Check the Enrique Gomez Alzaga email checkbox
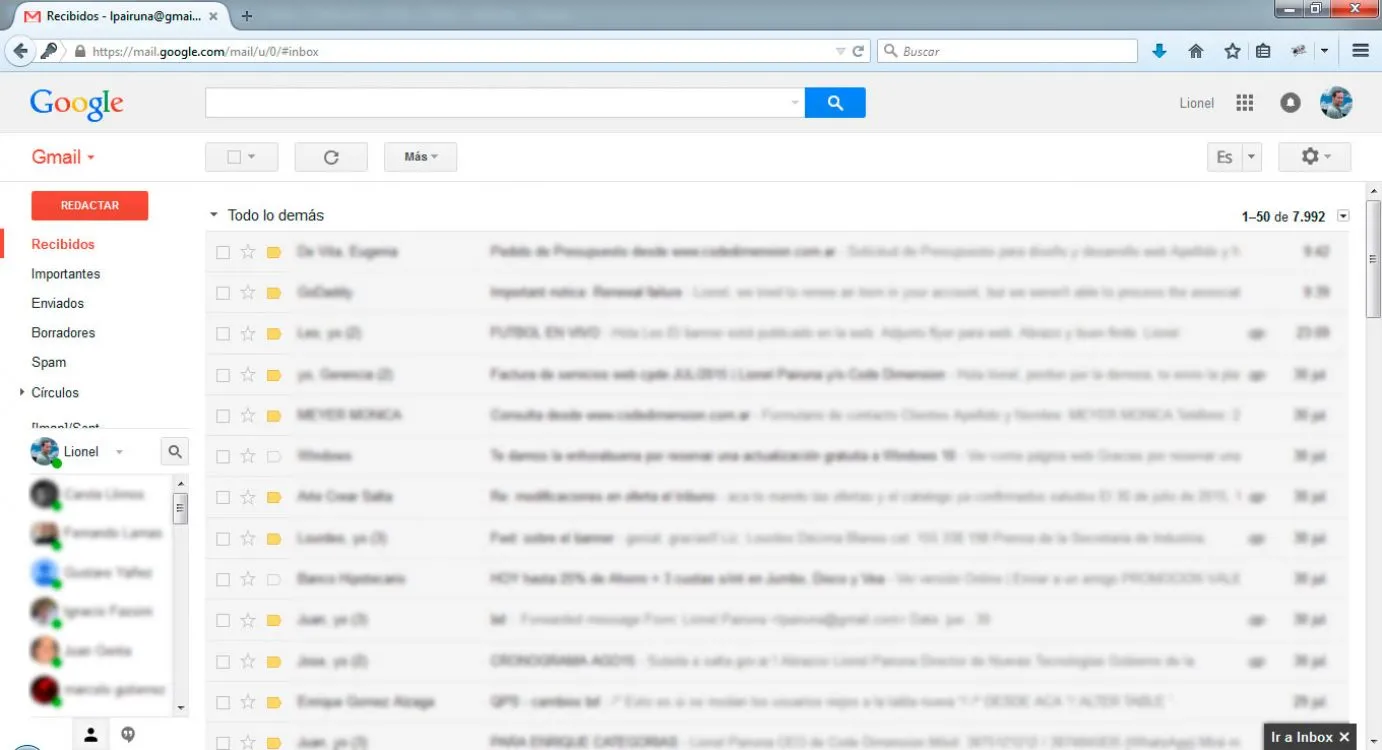The width and height of the screenshot is (1382, 750). coord(223,703)
